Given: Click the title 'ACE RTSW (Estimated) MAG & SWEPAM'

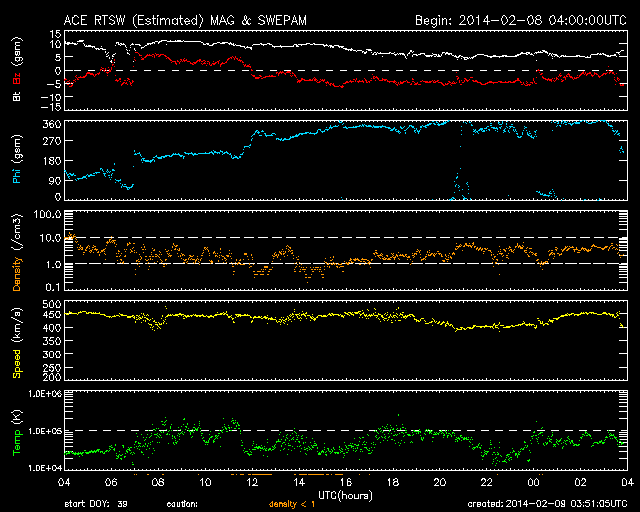Looking at the screenshot, I should click(x=185, y=20).
